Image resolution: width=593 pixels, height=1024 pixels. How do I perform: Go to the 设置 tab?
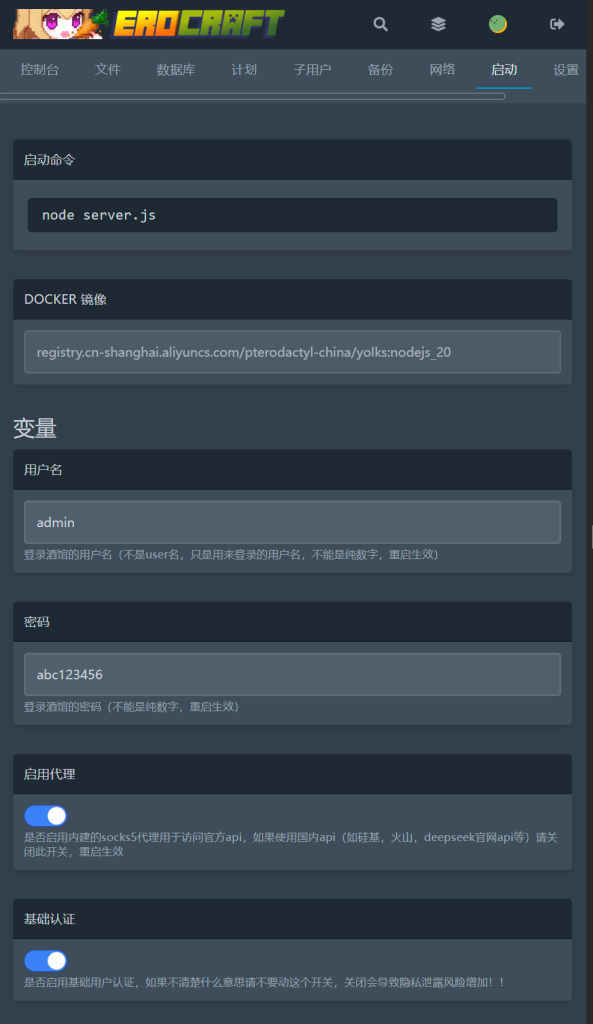pos(566,69)
